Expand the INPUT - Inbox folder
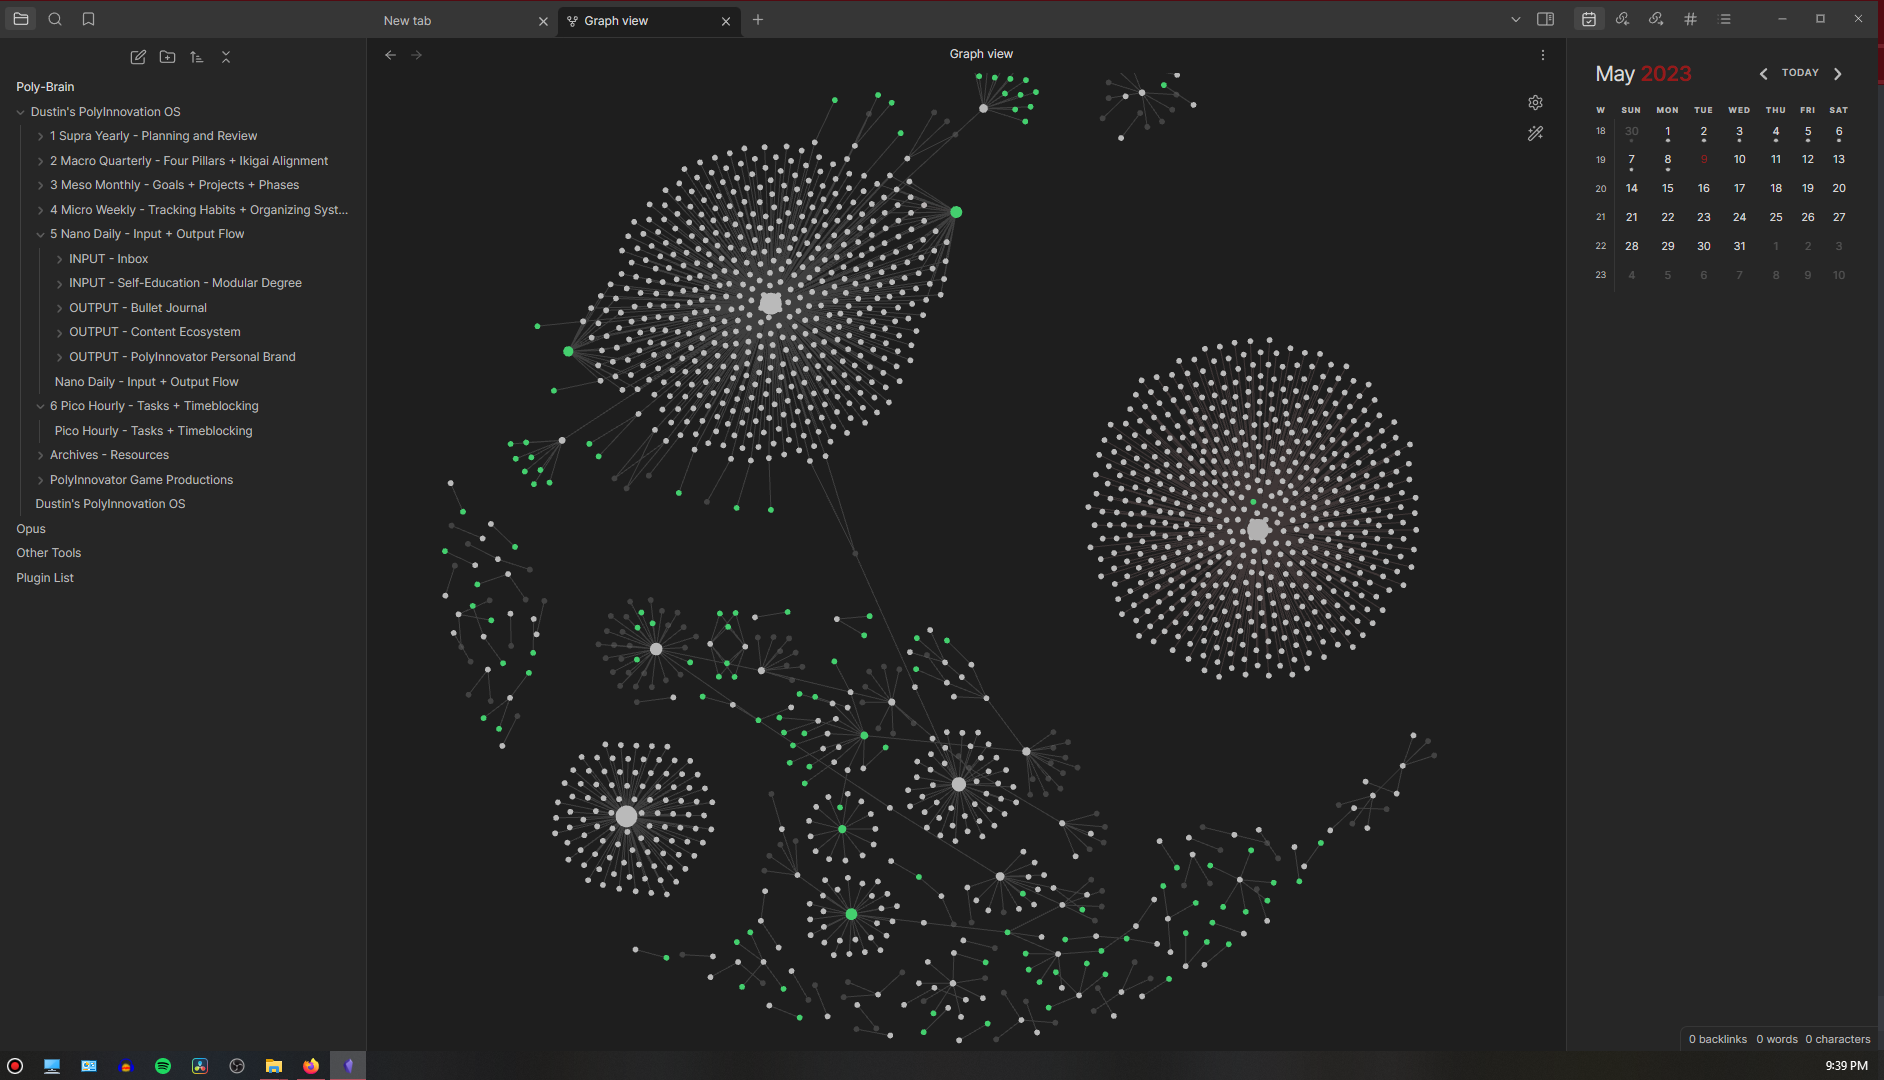Image resolution: width=1884 pixels, height=1080 pixels. click(x=60, y=259)
